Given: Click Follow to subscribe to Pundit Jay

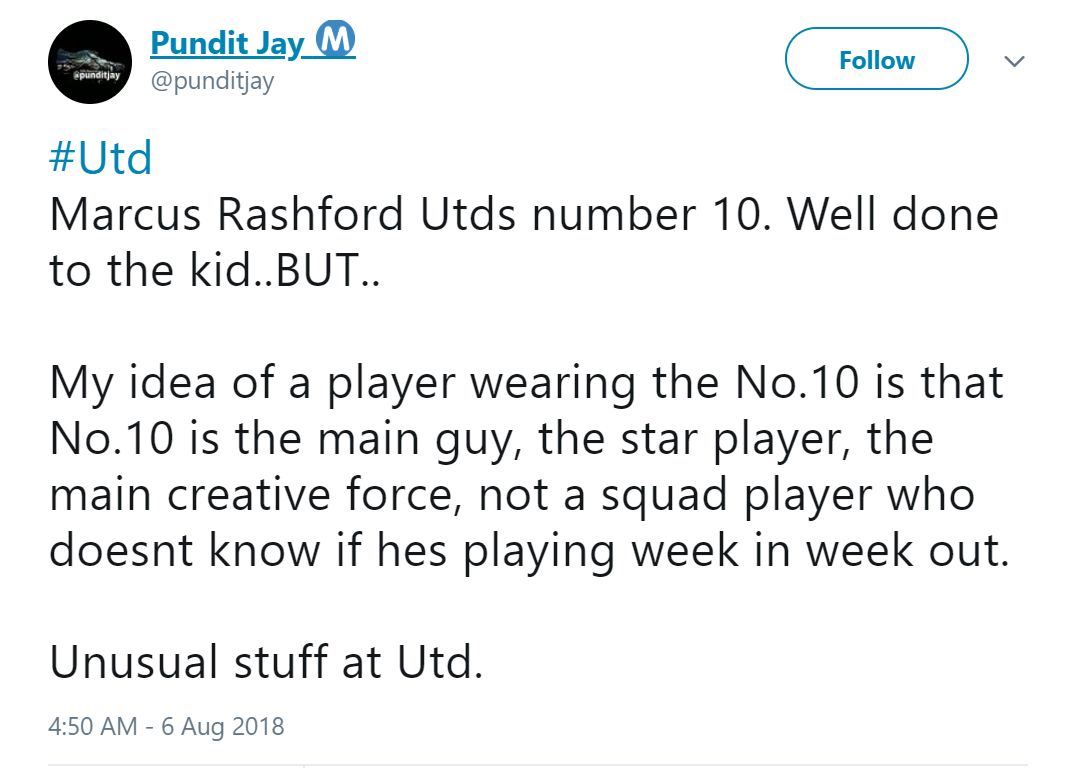Looking at the screenshot, I should (876, 59).
